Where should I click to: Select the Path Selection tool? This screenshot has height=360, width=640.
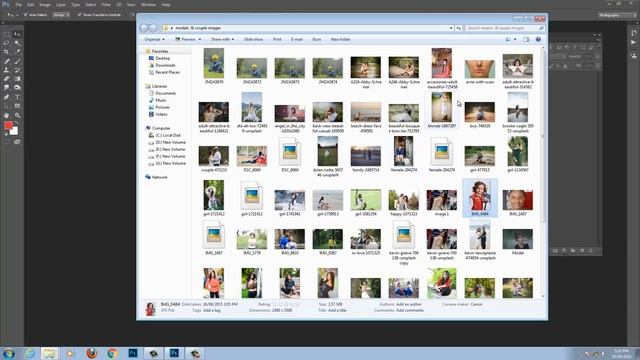tap(7, 106)
